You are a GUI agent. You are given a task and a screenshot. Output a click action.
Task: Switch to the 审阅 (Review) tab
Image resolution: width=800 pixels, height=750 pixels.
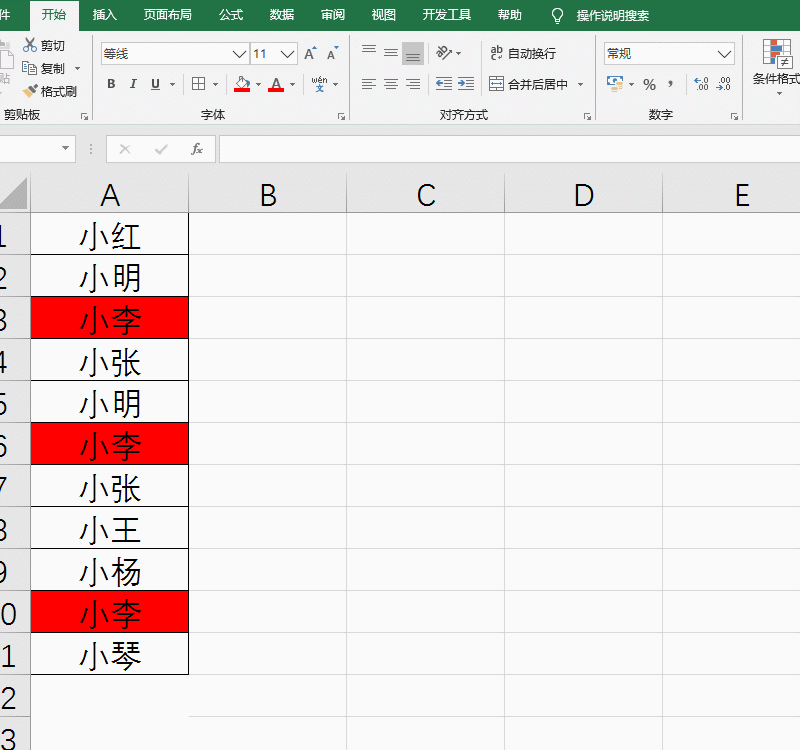coord(333,15)
